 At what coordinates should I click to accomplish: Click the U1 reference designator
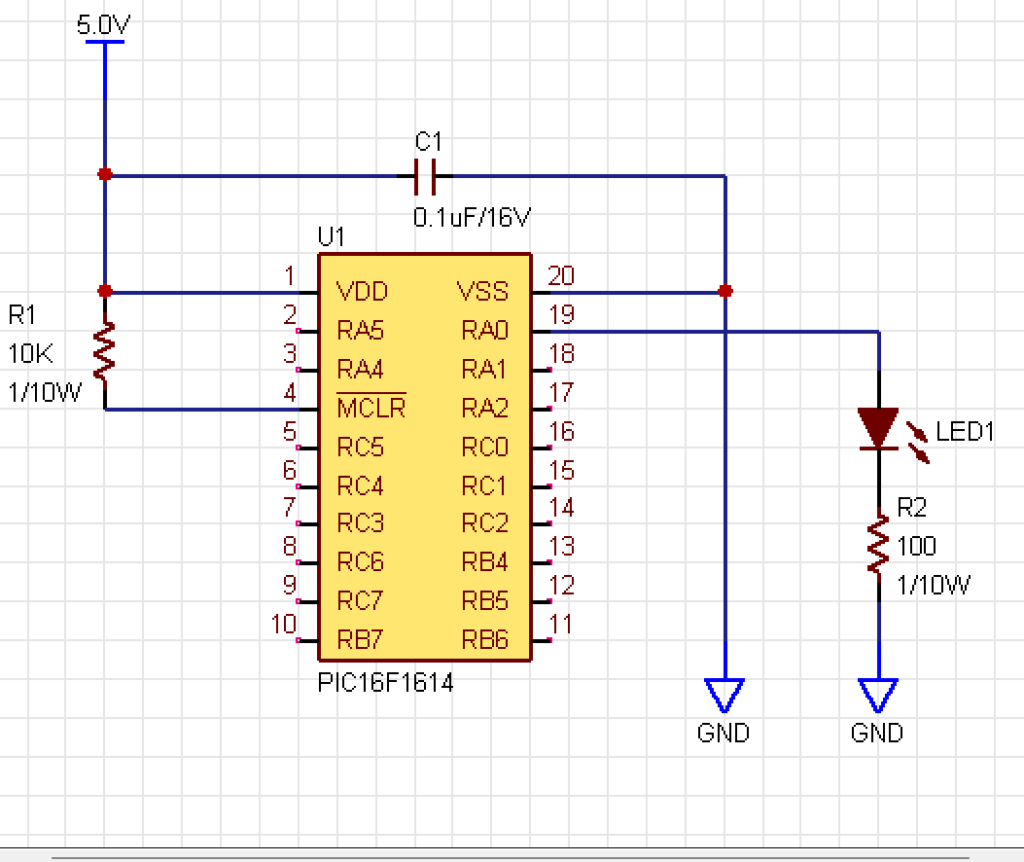coord(331,238)
